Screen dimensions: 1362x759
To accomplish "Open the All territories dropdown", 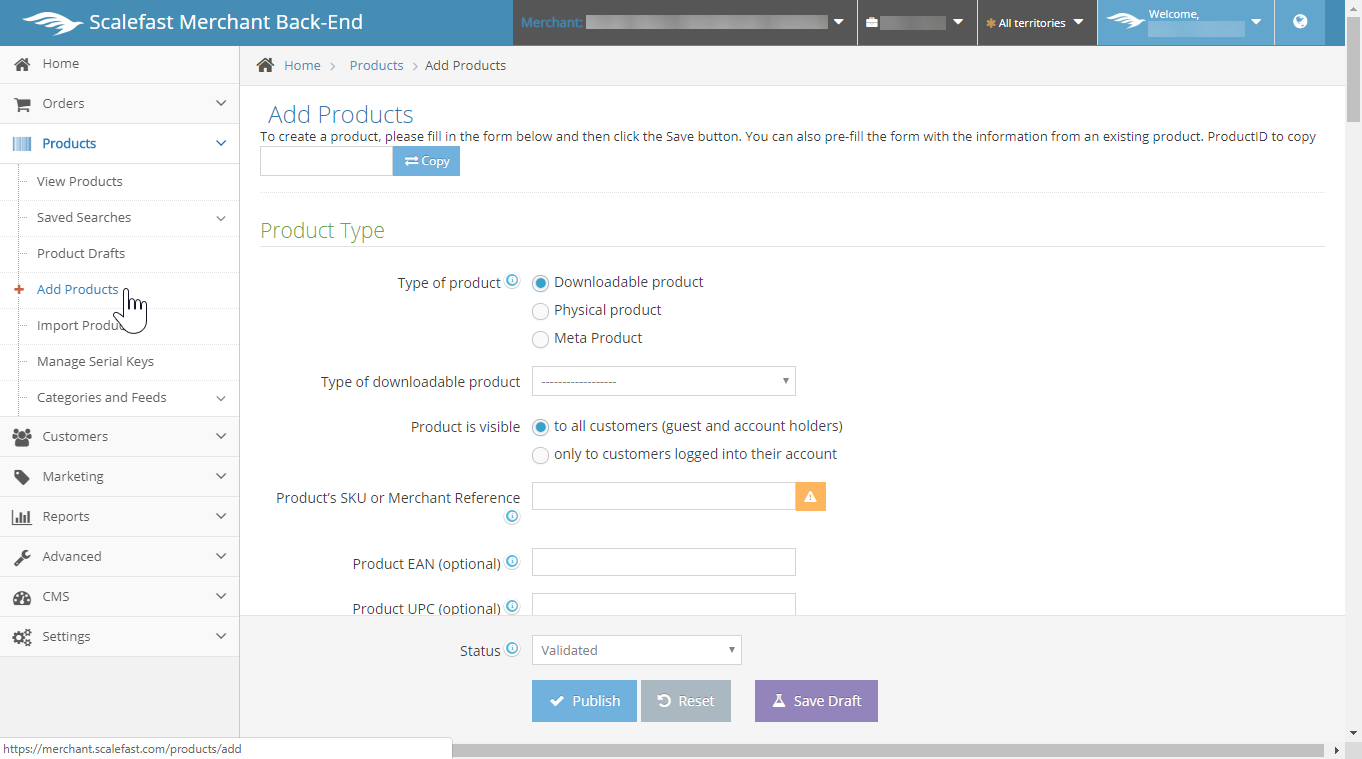I will coord(1036,23).
